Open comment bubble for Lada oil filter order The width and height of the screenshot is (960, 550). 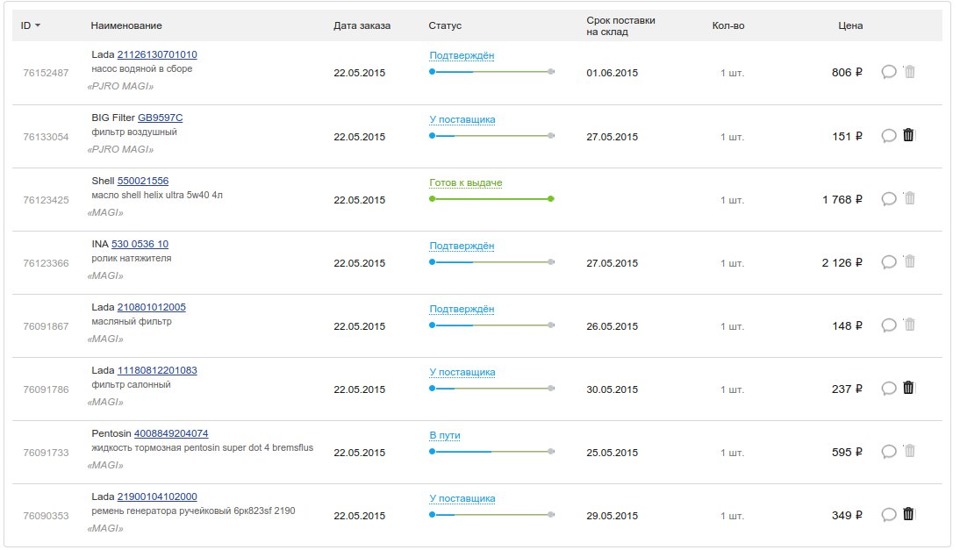888,325
